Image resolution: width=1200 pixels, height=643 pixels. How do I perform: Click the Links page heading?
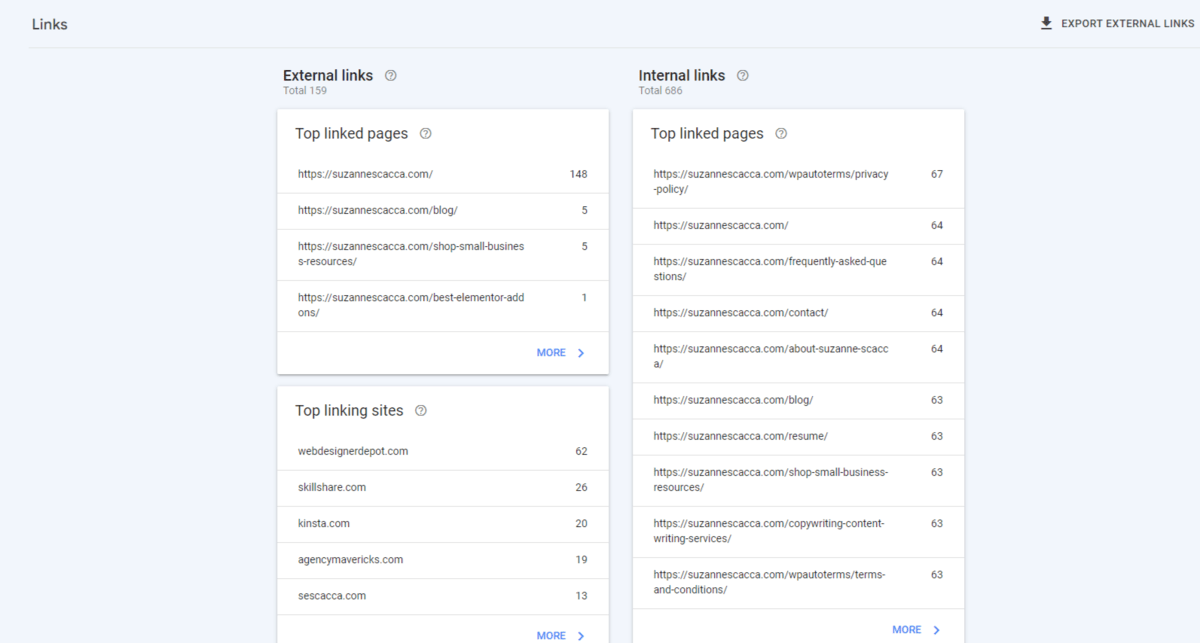point(49,23)
